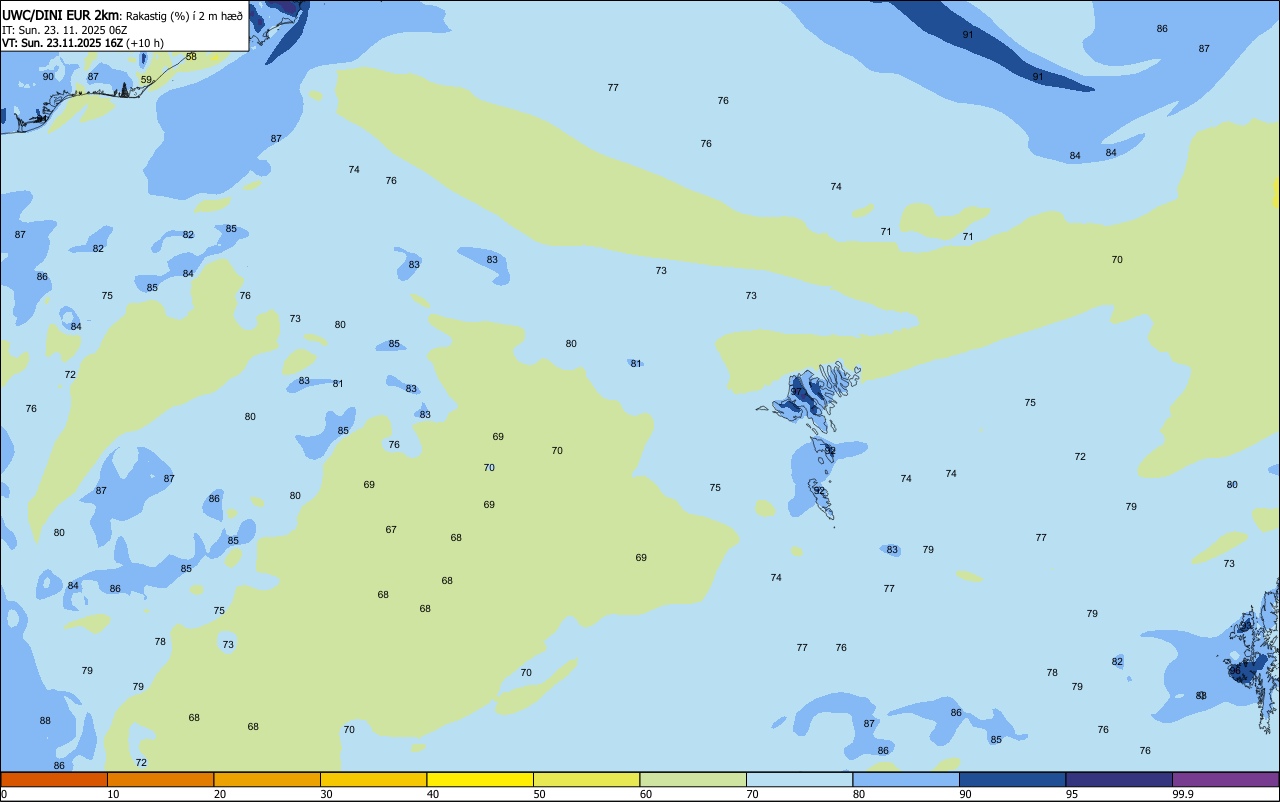Select the "95" tick label on the color scale

click(1072, 795)
